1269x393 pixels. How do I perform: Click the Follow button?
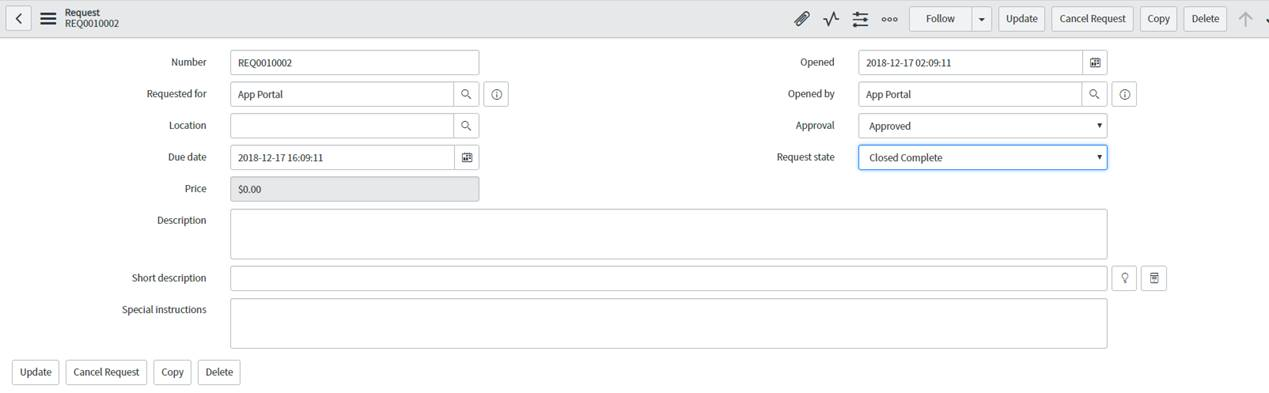coord(940,18)
